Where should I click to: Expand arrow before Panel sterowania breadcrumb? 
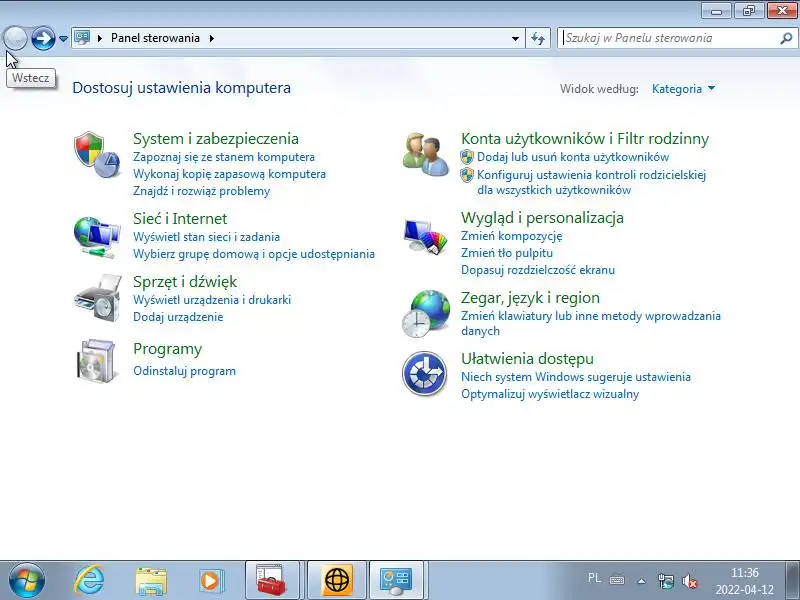[x=99, y=38]
